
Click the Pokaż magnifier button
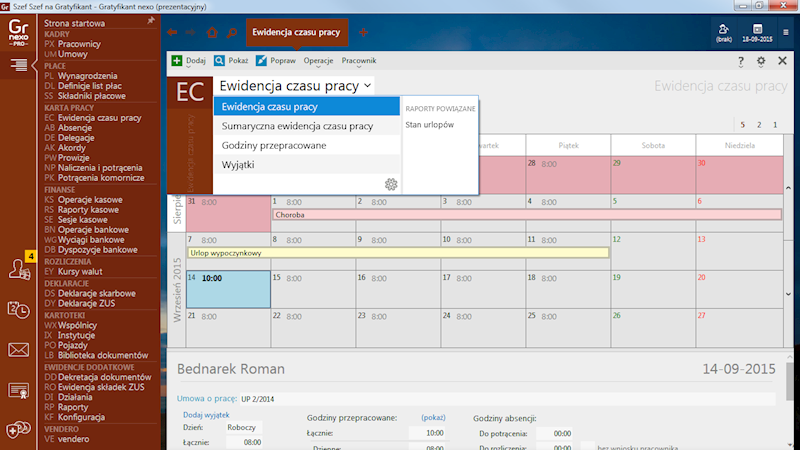(231, 61)
